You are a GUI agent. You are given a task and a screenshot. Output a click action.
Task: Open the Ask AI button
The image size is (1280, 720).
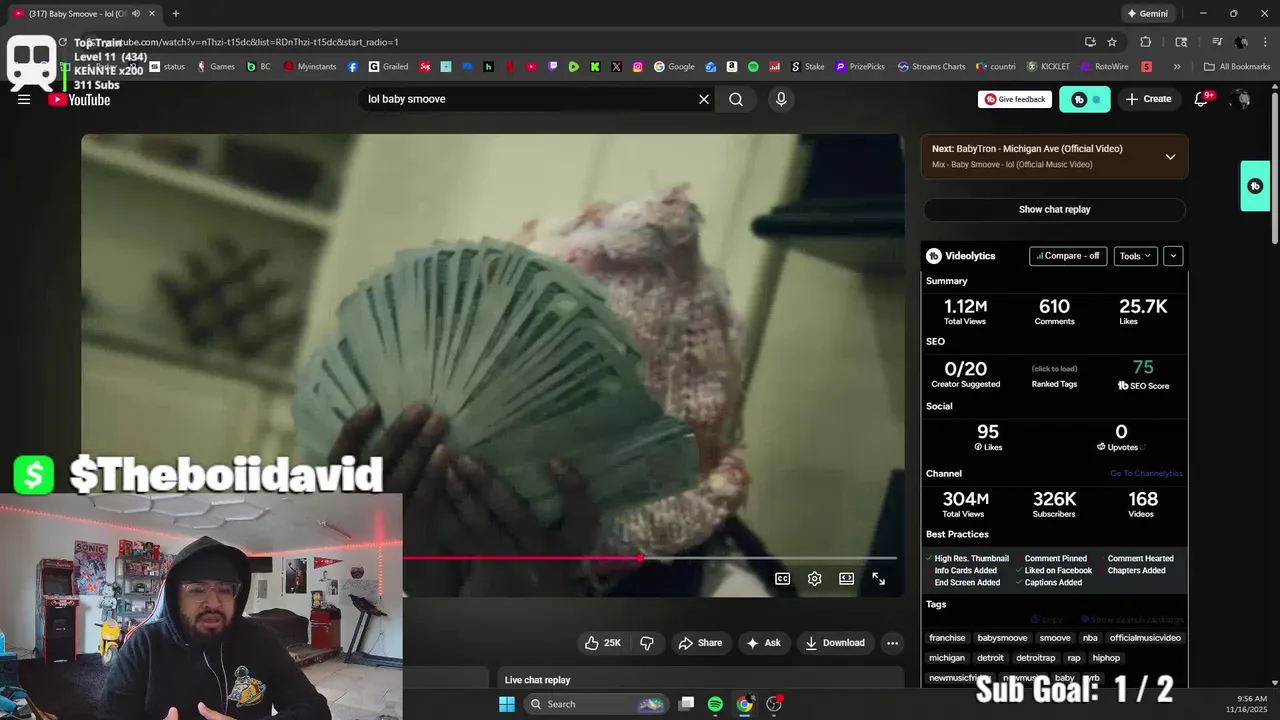[x=762, y=643]
